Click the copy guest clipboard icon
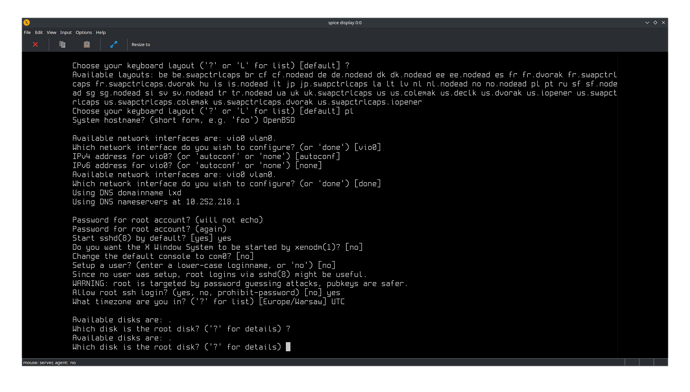 pyautogui.click(x=62, y=44)
